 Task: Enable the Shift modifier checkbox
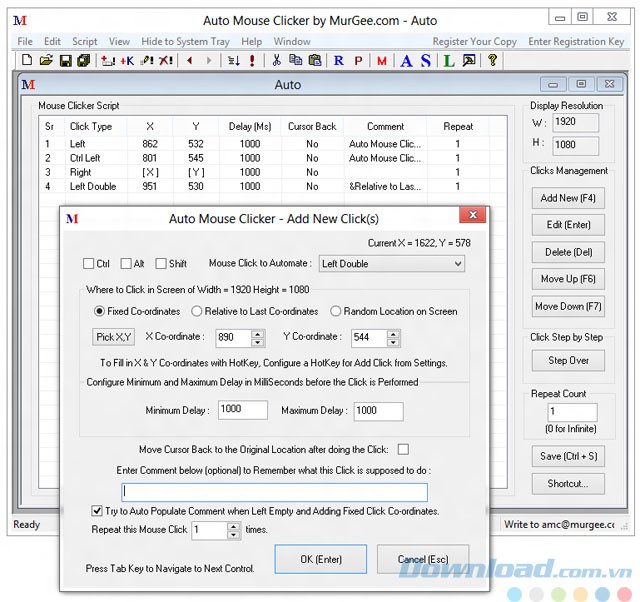click(161, 263)
